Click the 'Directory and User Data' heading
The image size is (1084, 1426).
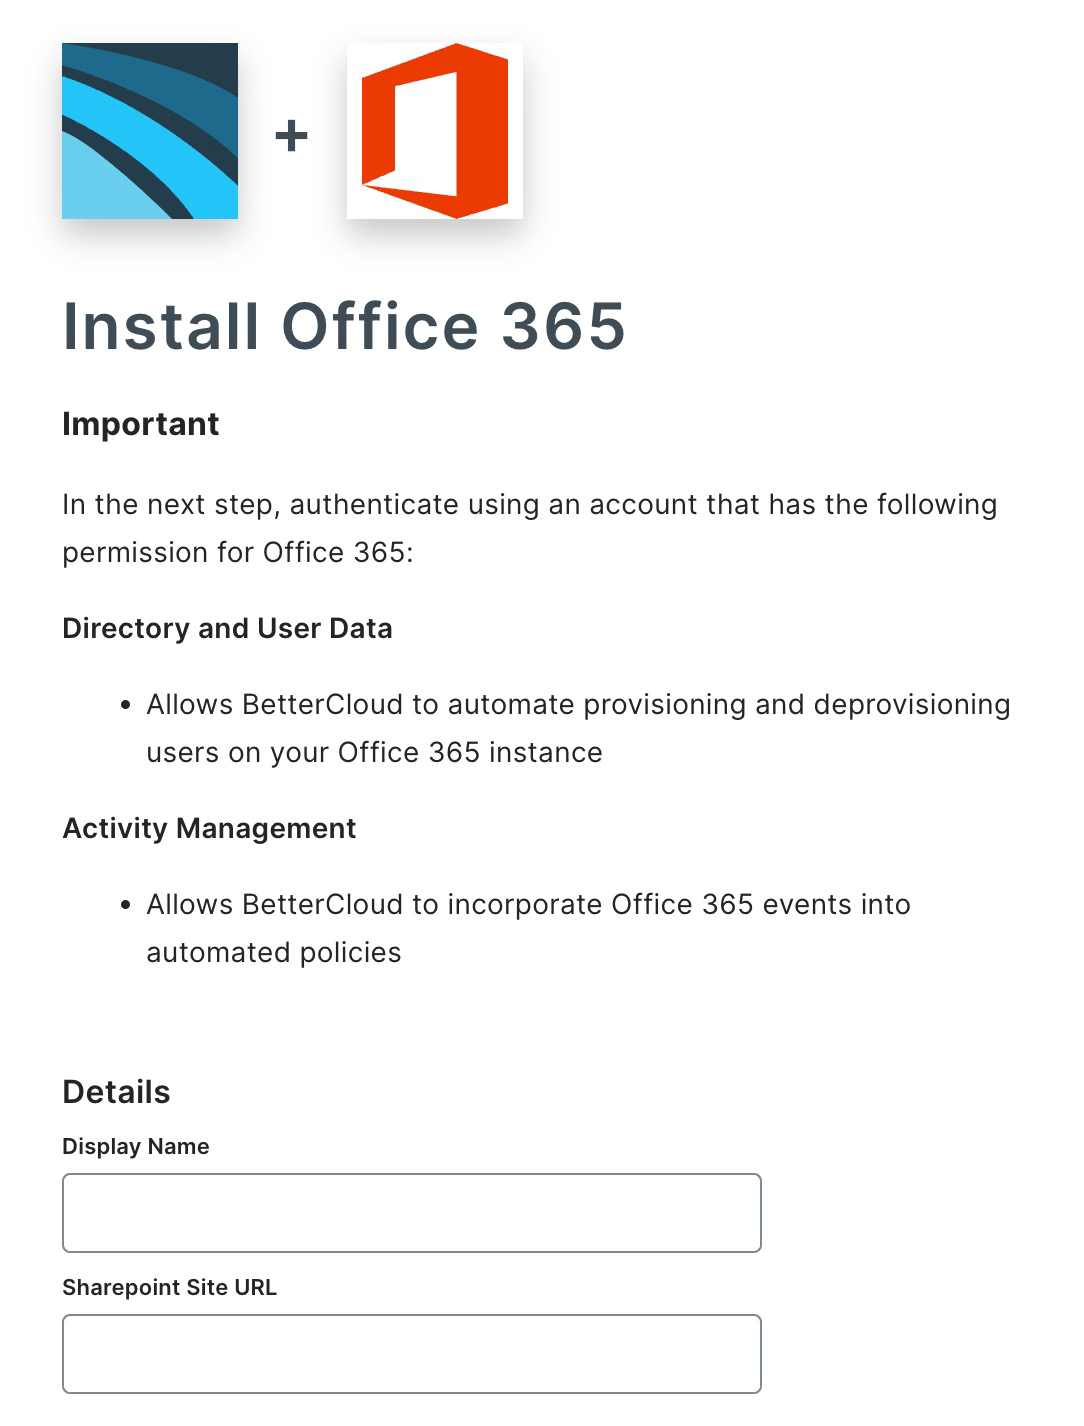228,628
